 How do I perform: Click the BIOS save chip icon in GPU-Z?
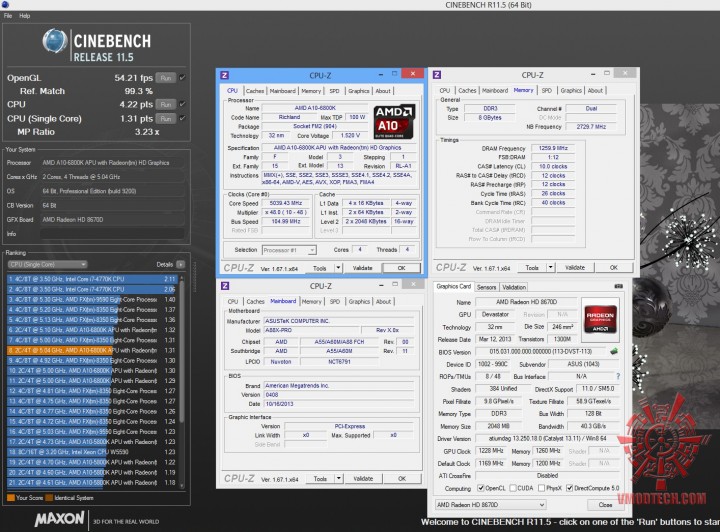tap(614, 352)
